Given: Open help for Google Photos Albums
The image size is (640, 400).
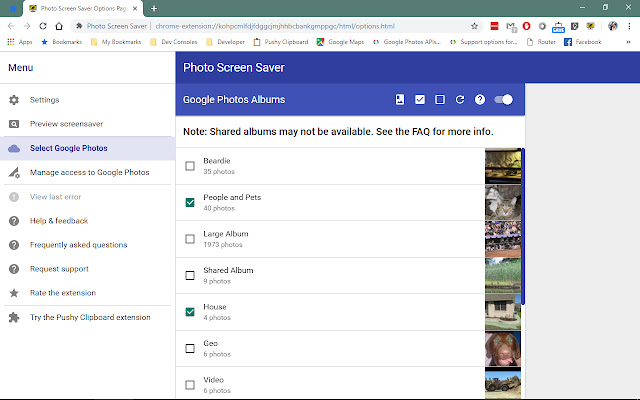Looking at the screenshot, I should click(480, 100).
